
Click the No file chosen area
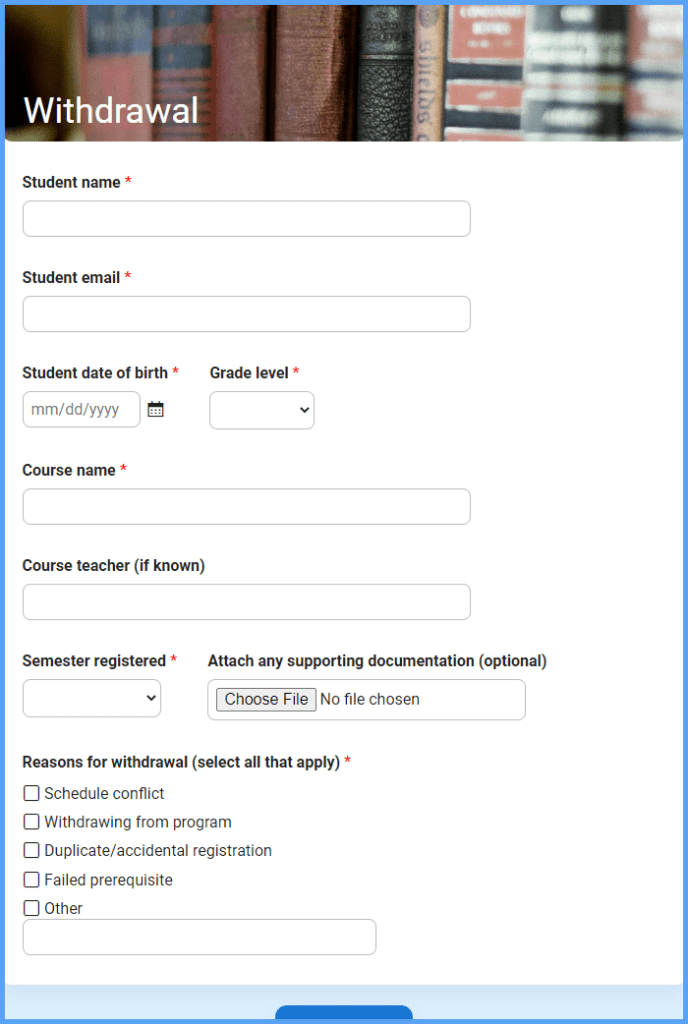click(x=378, y=699)
